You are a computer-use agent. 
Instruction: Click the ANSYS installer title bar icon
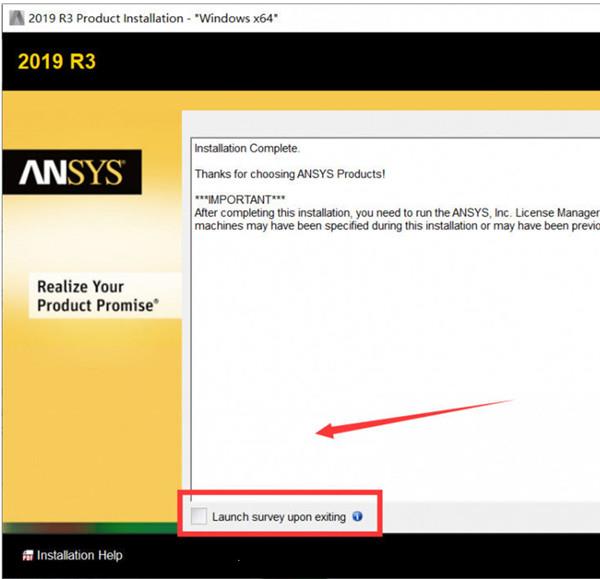pos(16,18)
